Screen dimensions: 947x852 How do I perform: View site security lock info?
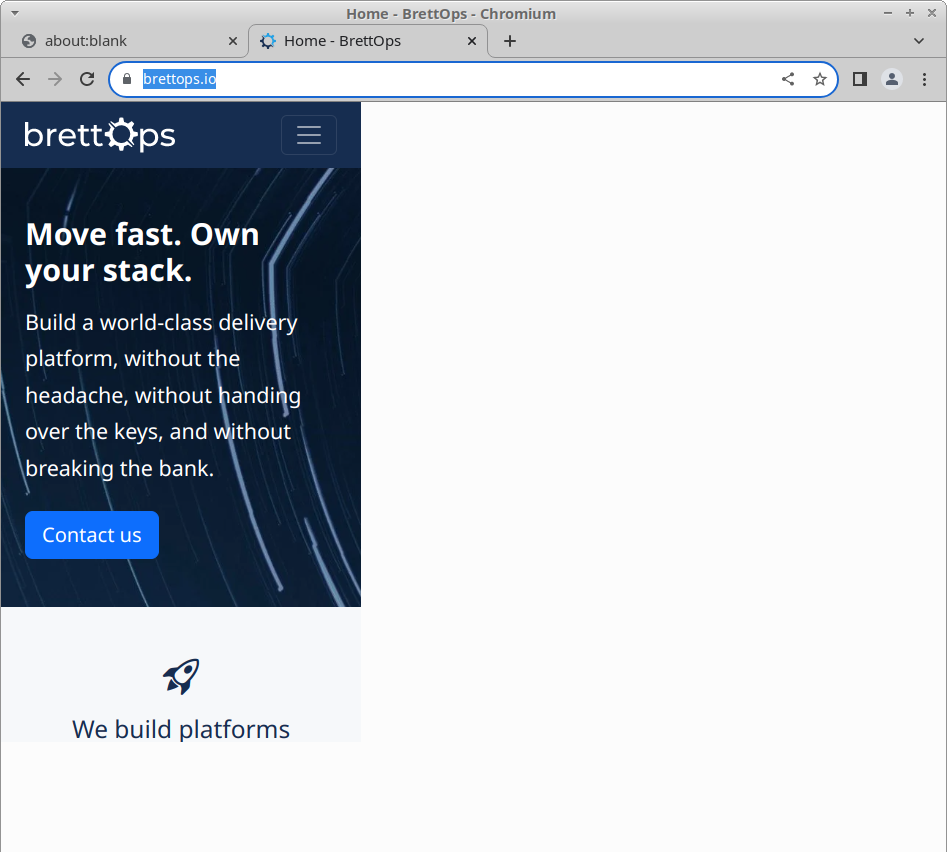[127, 79]
